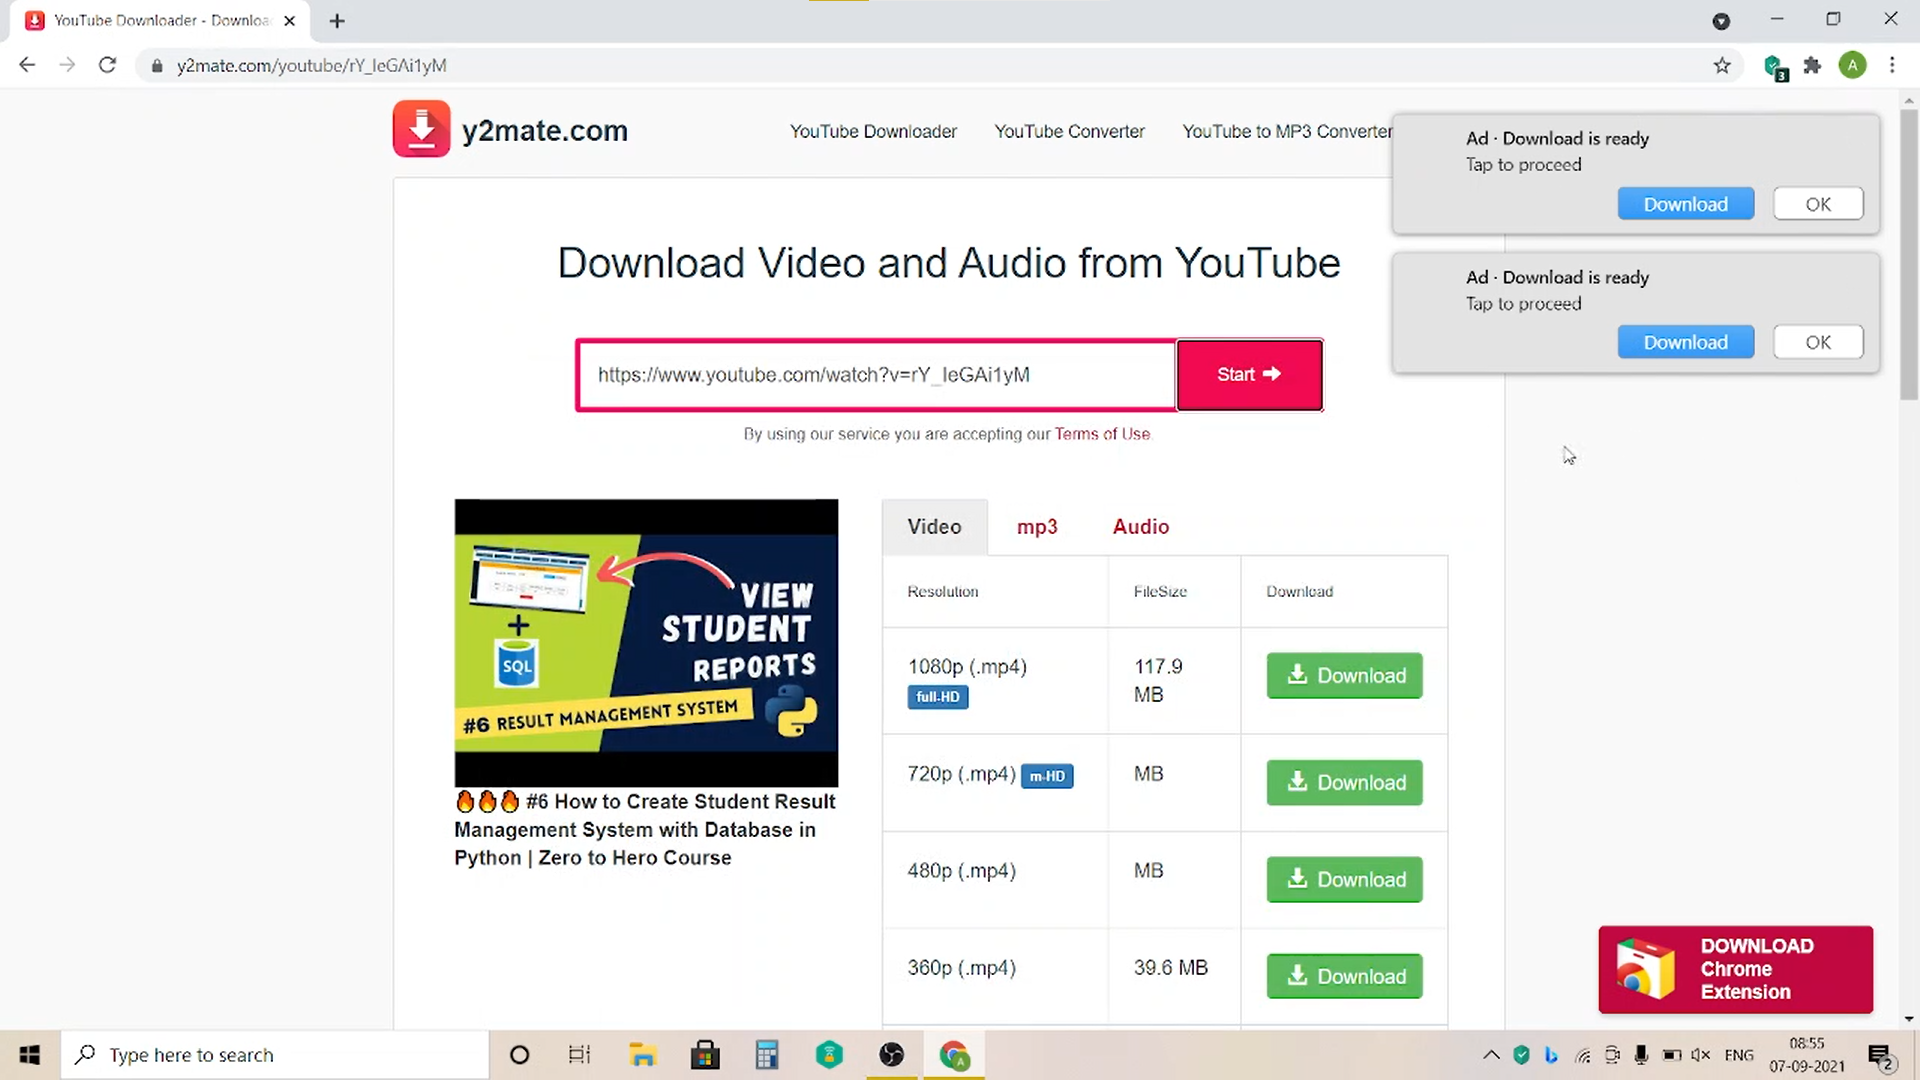The height and width of the screenshot is (1080, 1920).
Task: Open File Explorer from the taskbar
Action: pos(642,1055)
